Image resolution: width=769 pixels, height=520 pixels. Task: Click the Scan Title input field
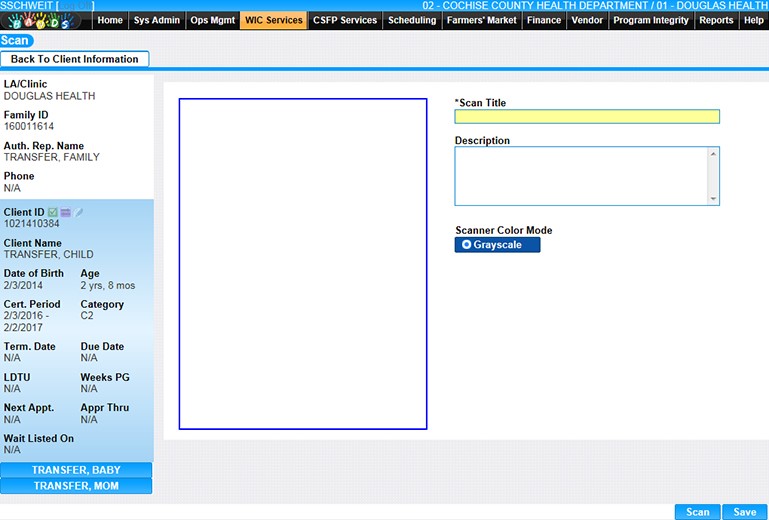click(x=586, y=117)
